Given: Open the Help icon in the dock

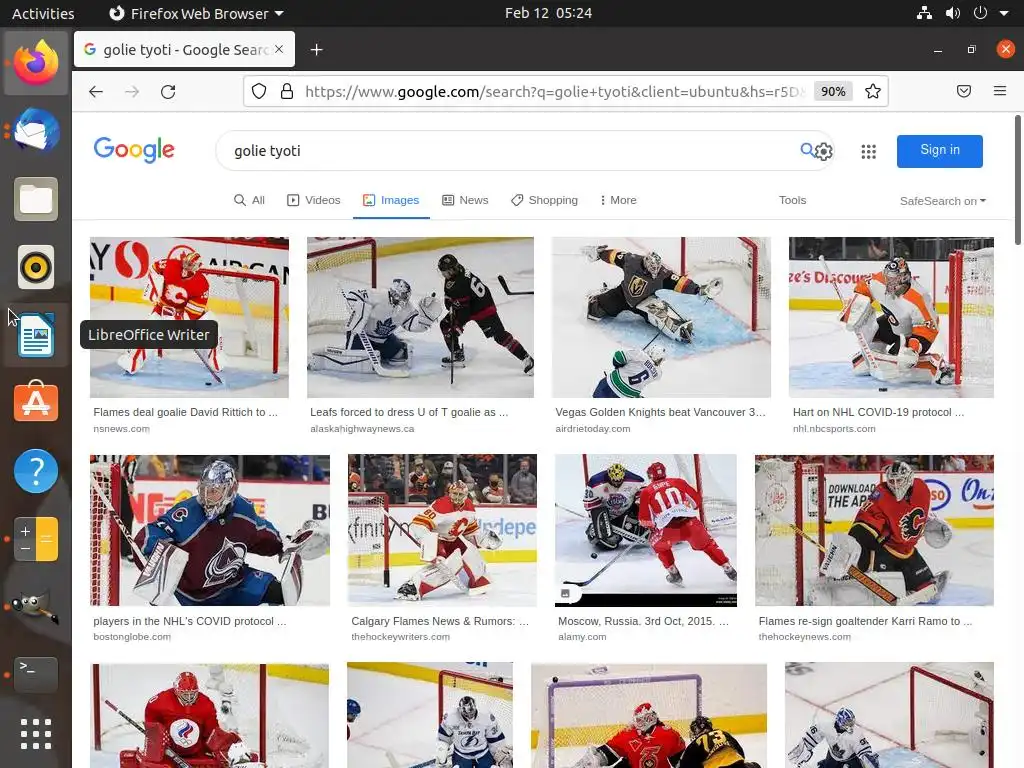Looking at the screenshot, I should [x=36, y=471].
